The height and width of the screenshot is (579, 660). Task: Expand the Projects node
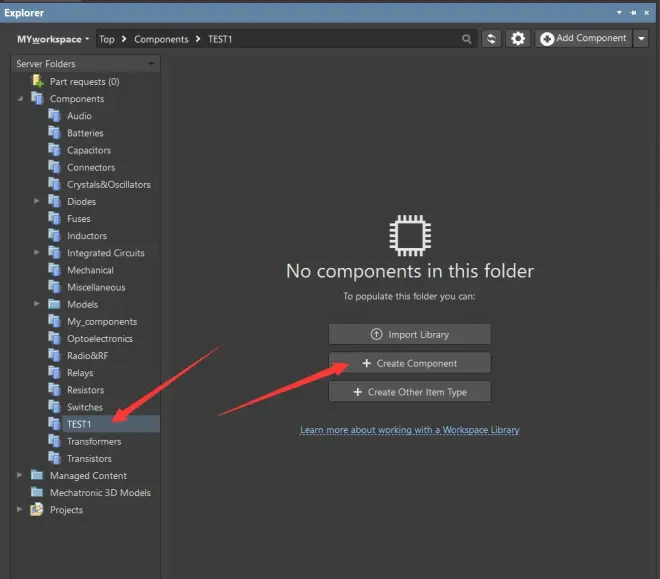[x=19, y=509]
